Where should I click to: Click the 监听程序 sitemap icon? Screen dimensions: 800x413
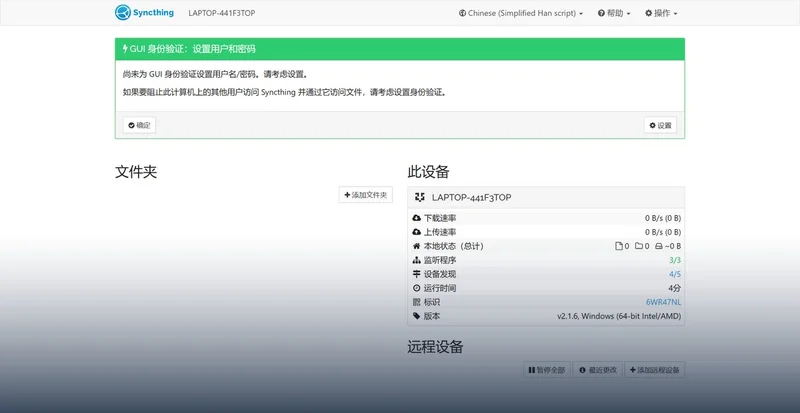point(416,260)
